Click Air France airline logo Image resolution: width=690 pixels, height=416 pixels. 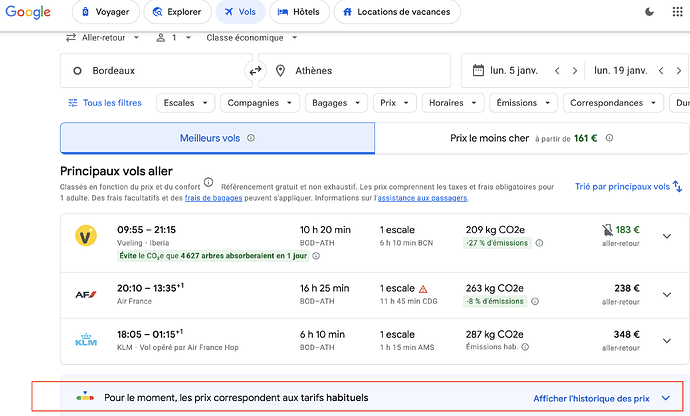86,295
